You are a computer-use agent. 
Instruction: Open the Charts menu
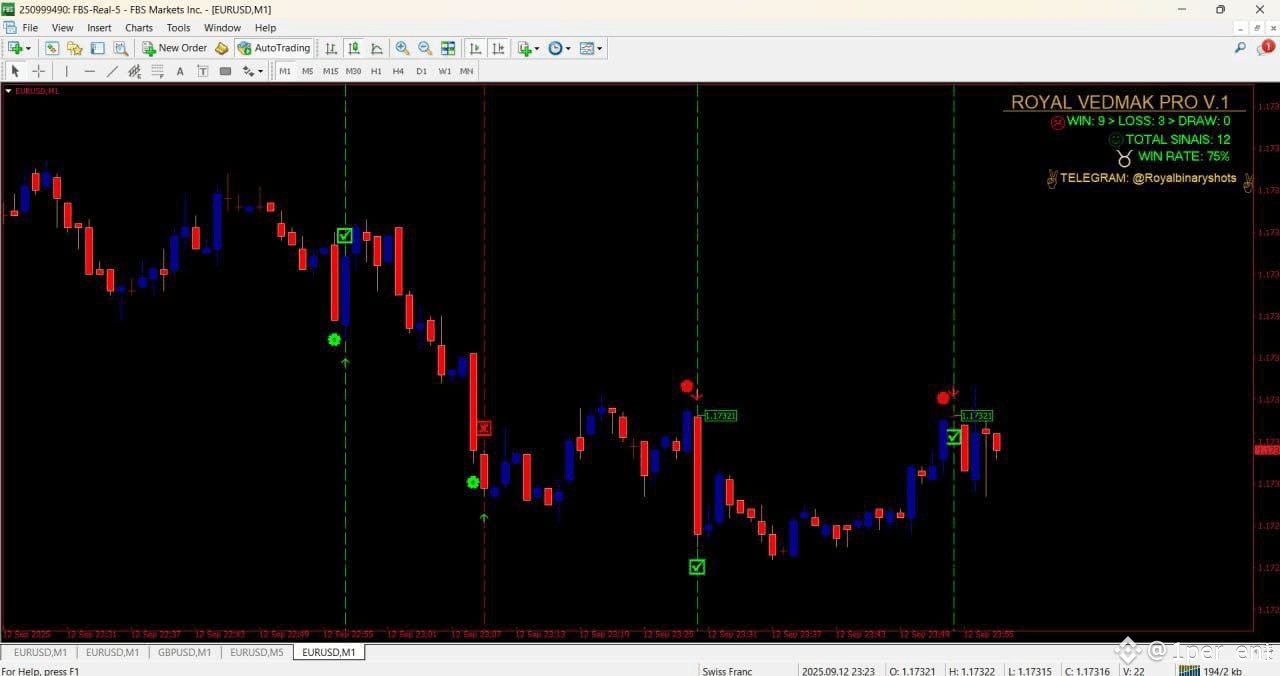point(139,28)
